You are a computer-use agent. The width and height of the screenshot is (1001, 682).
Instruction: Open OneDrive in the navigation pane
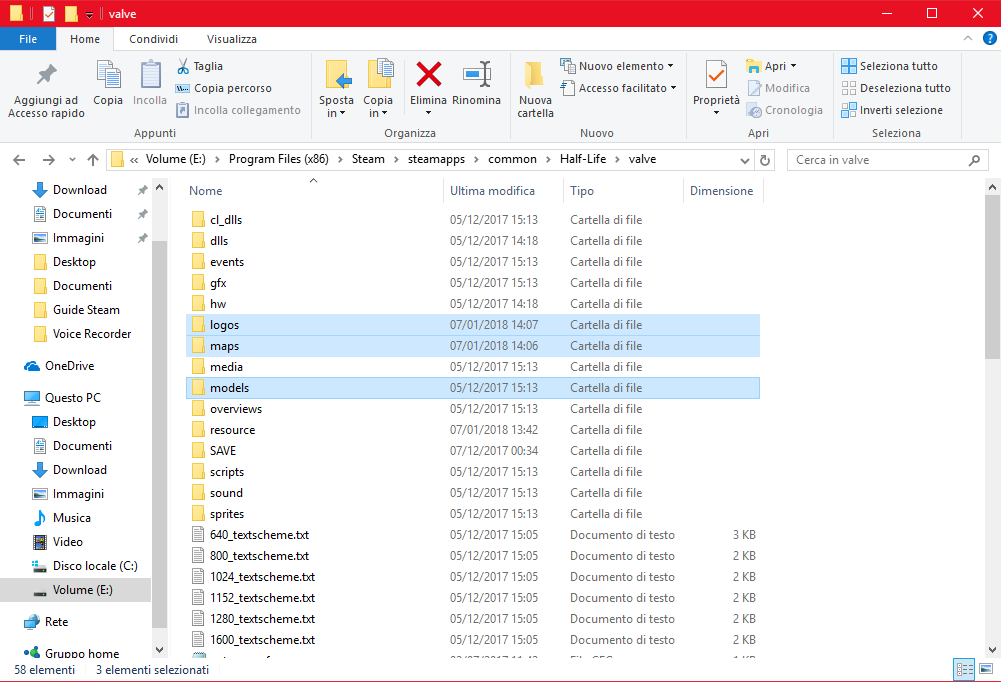click(70, 366)
